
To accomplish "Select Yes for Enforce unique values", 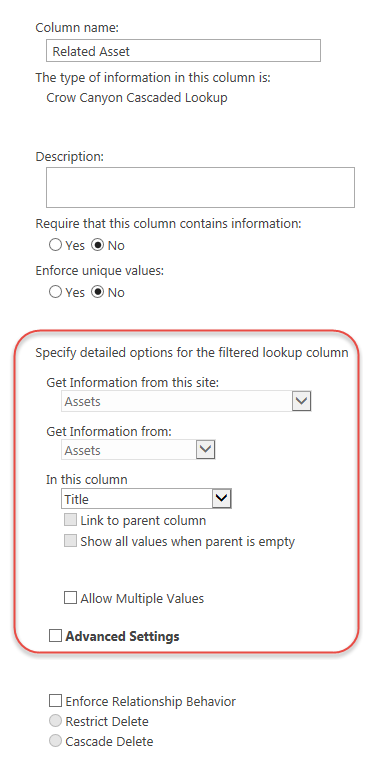I will coord(56,292).
